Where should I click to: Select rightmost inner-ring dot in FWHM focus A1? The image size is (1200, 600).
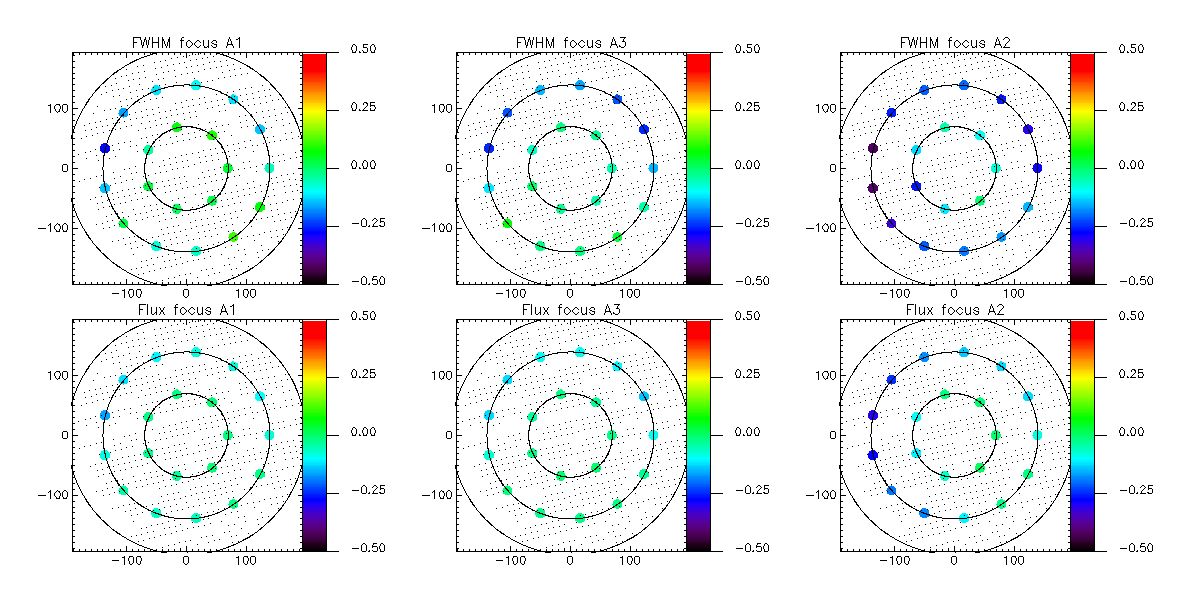pos(228,168)
